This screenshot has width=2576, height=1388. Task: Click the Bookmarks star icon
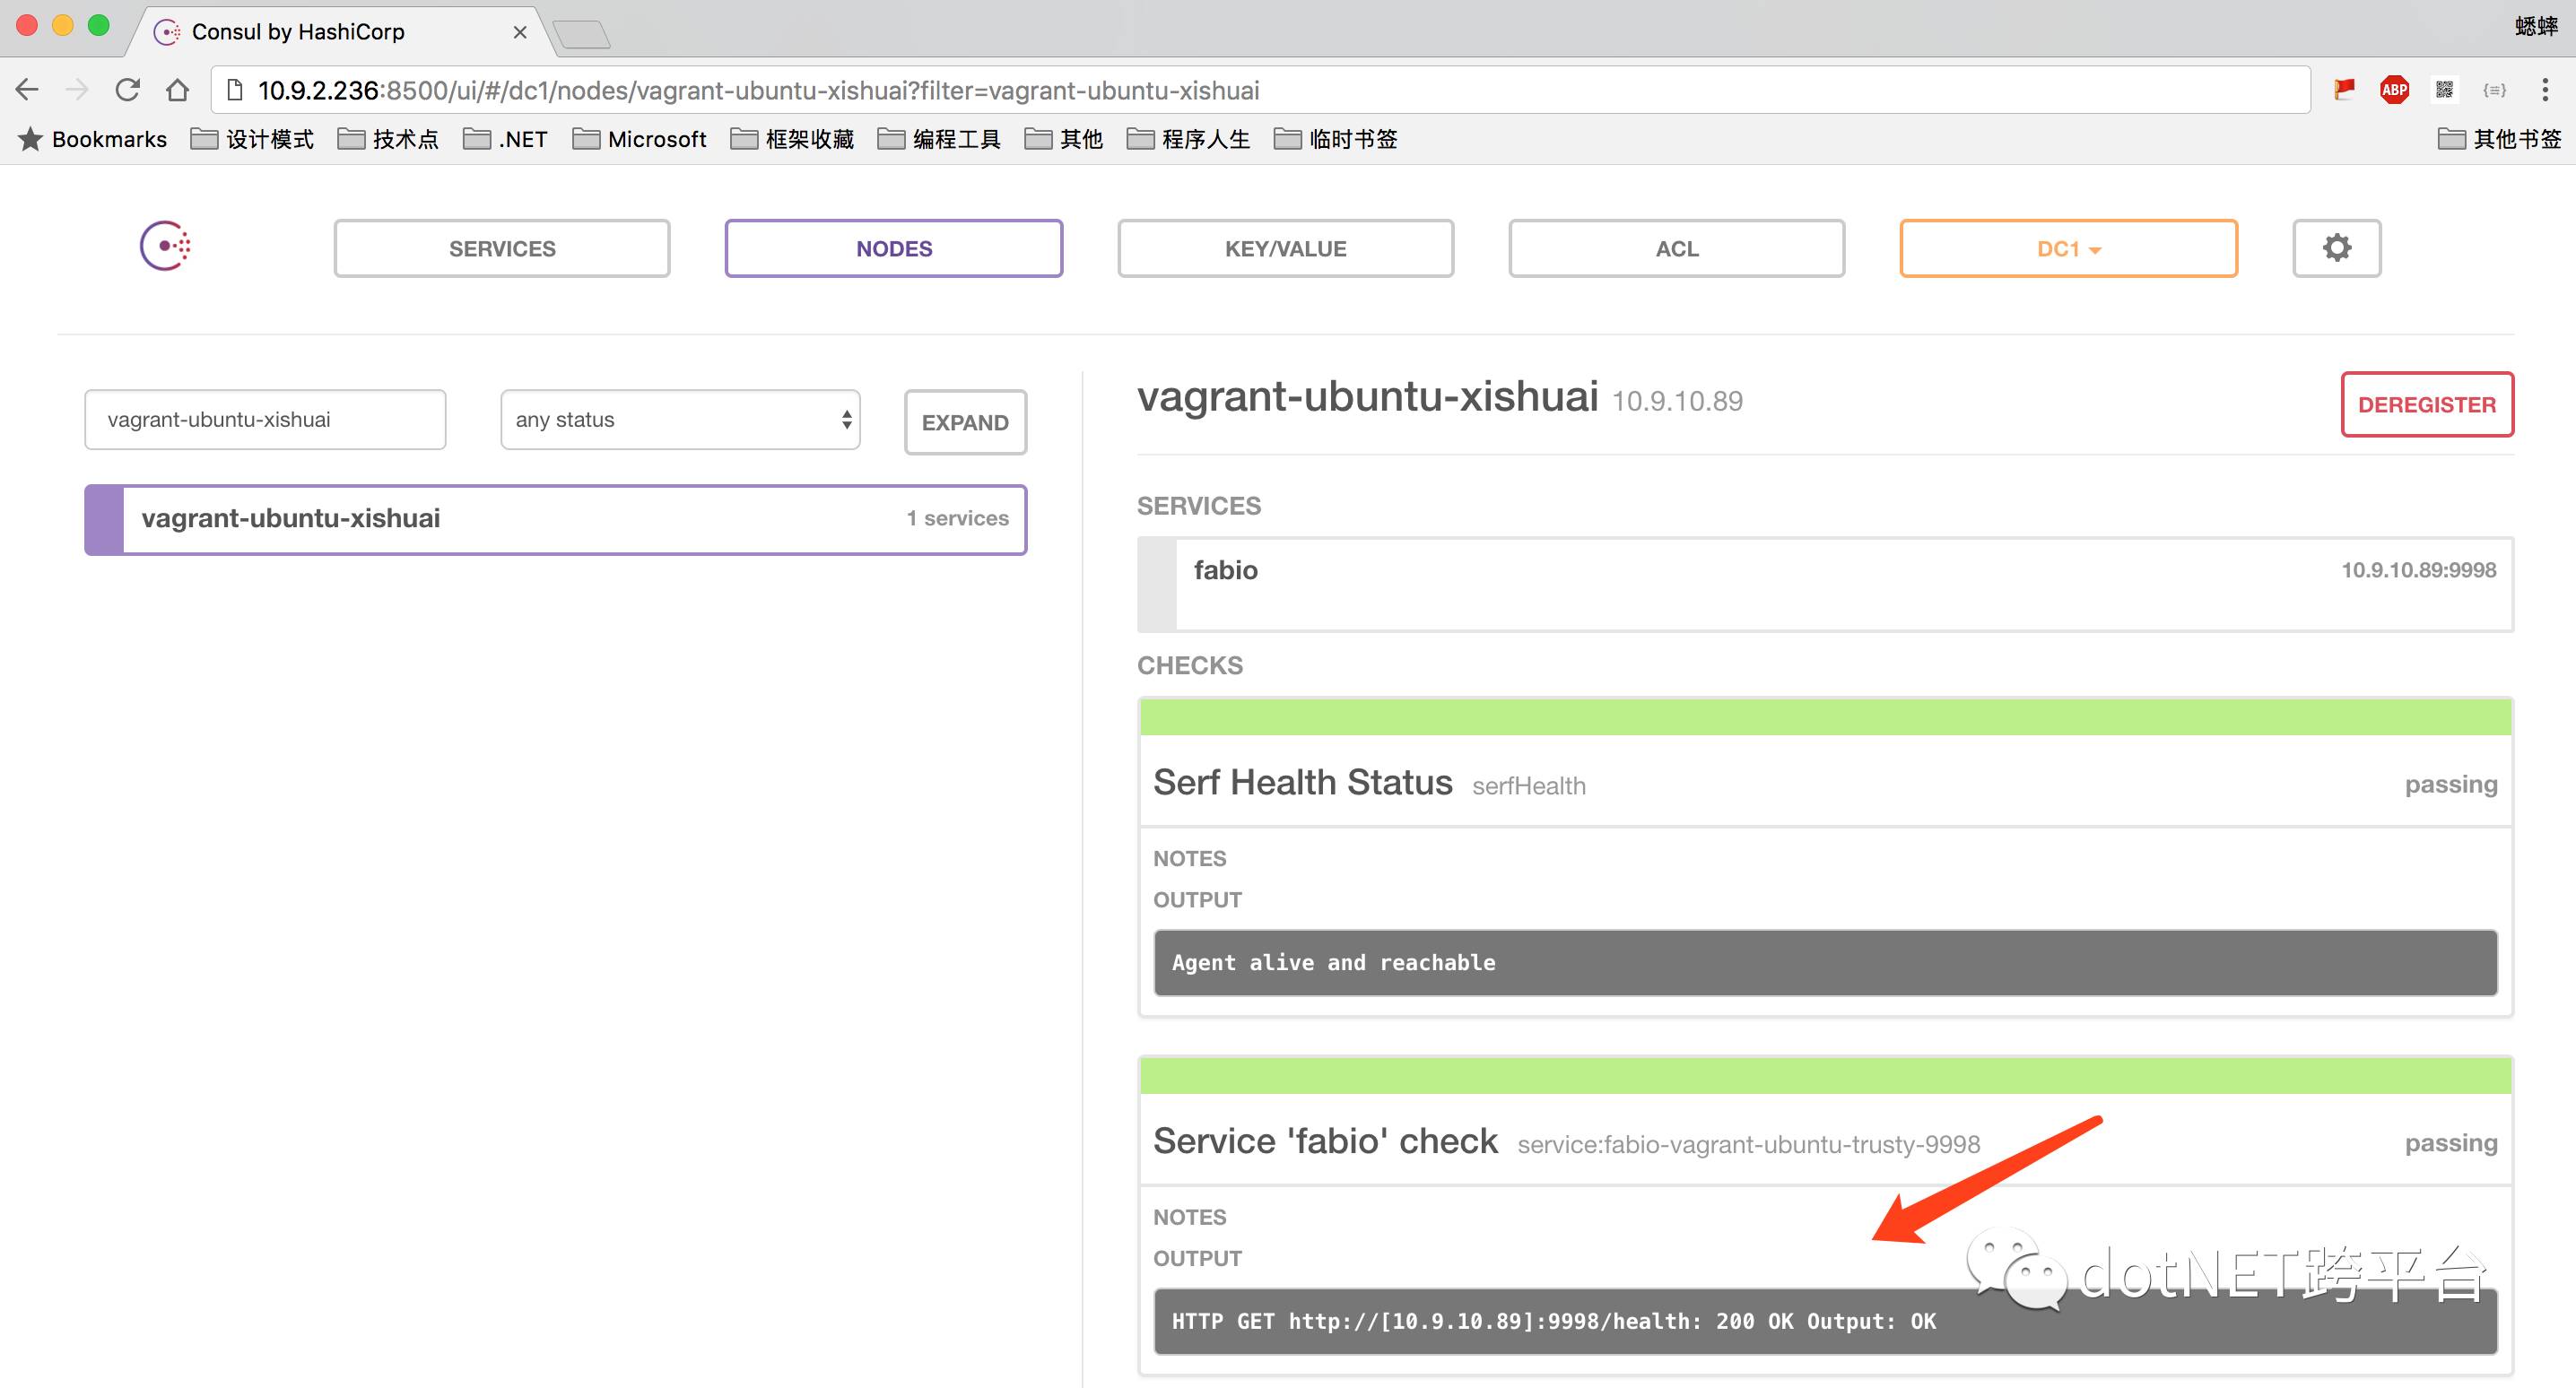pyautogui.click(x=30, y=139)
